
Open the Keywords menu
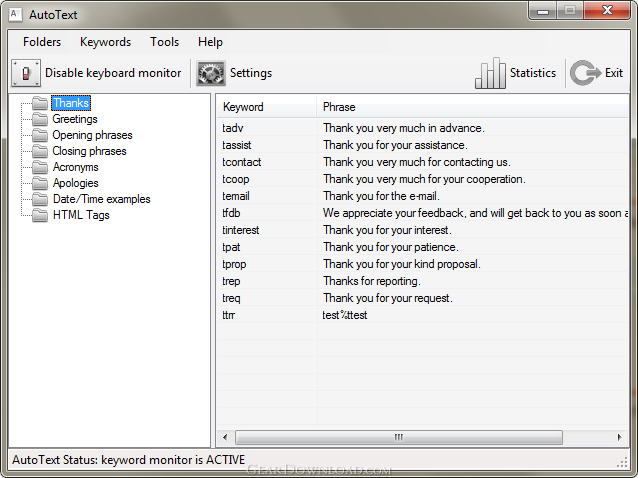point(105,42)
